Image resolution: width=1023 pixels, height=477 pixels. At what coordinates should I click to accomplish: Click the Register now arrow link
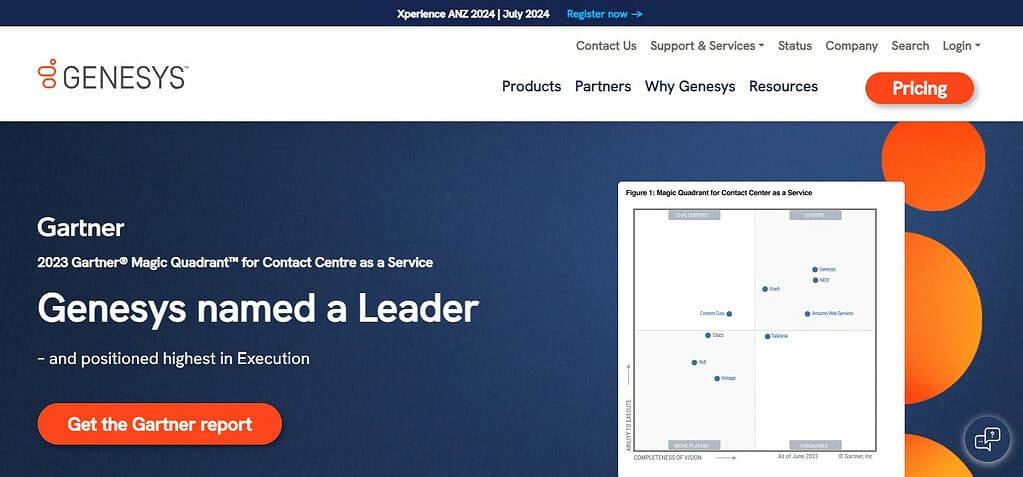click(x=605, y=14)
